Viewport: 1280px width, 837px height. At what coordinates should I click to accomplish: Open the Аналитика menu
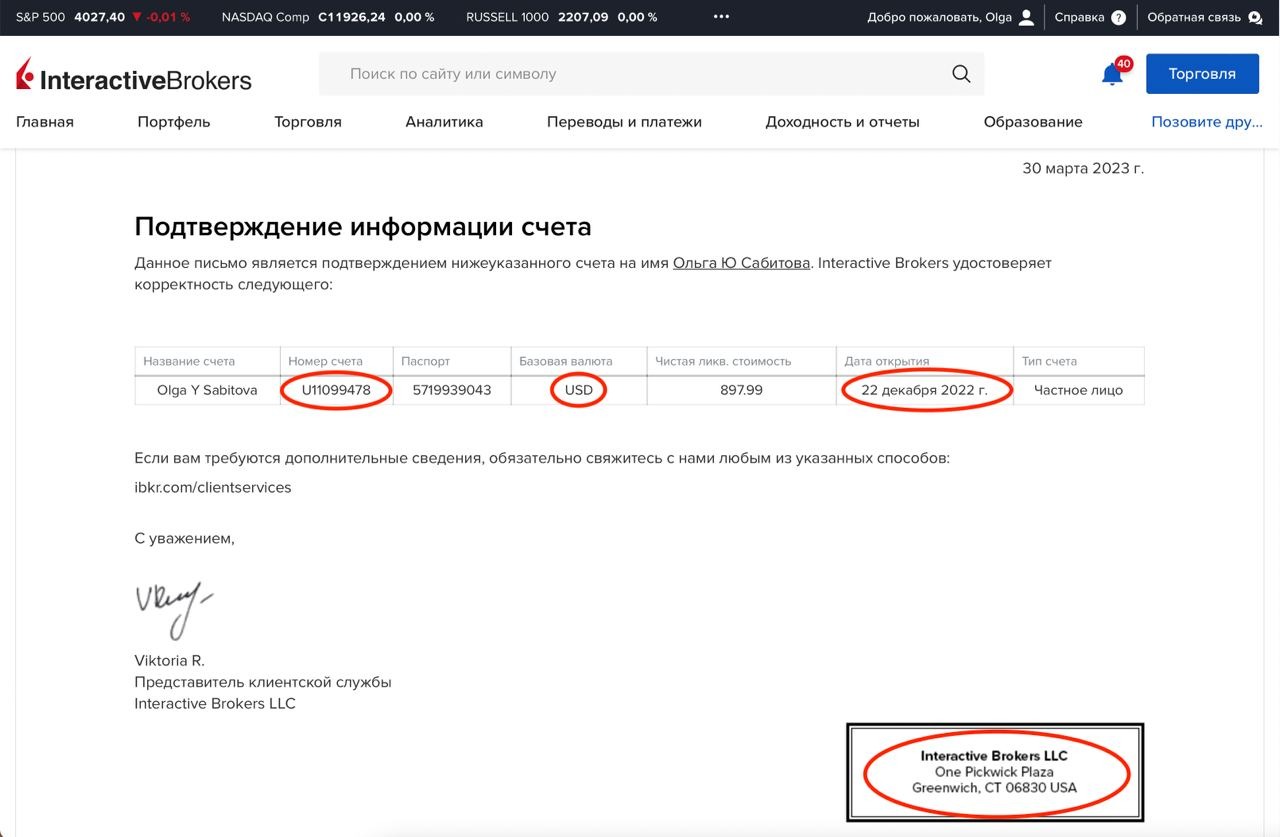(x=444, y=122)
